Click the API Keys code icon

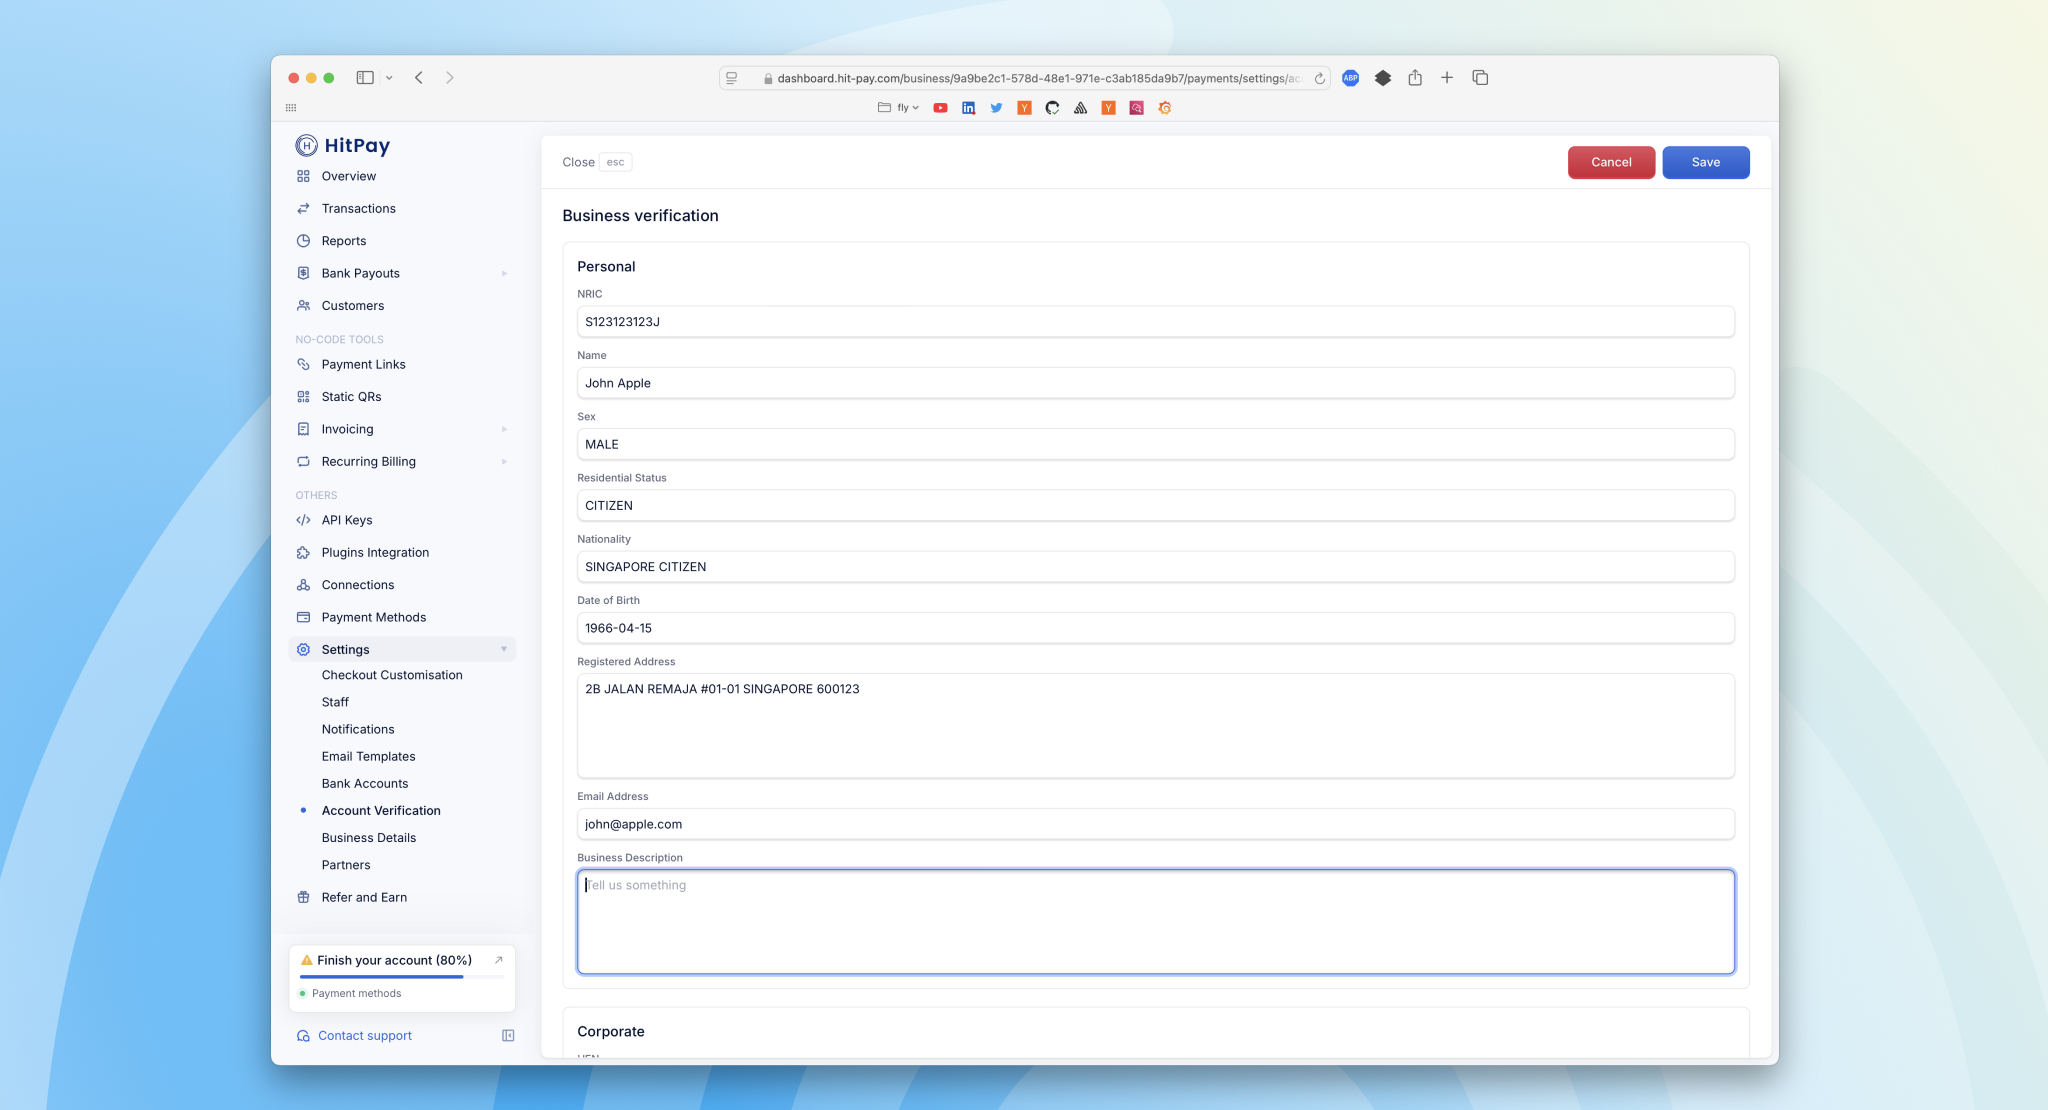tap(303, 520)
